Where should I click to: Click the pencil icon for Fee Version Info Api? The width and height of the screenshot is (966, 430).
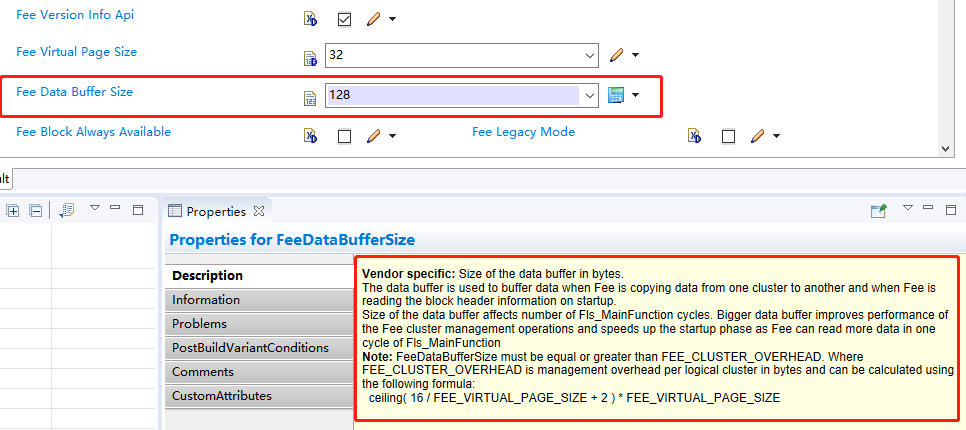[373, 20]
